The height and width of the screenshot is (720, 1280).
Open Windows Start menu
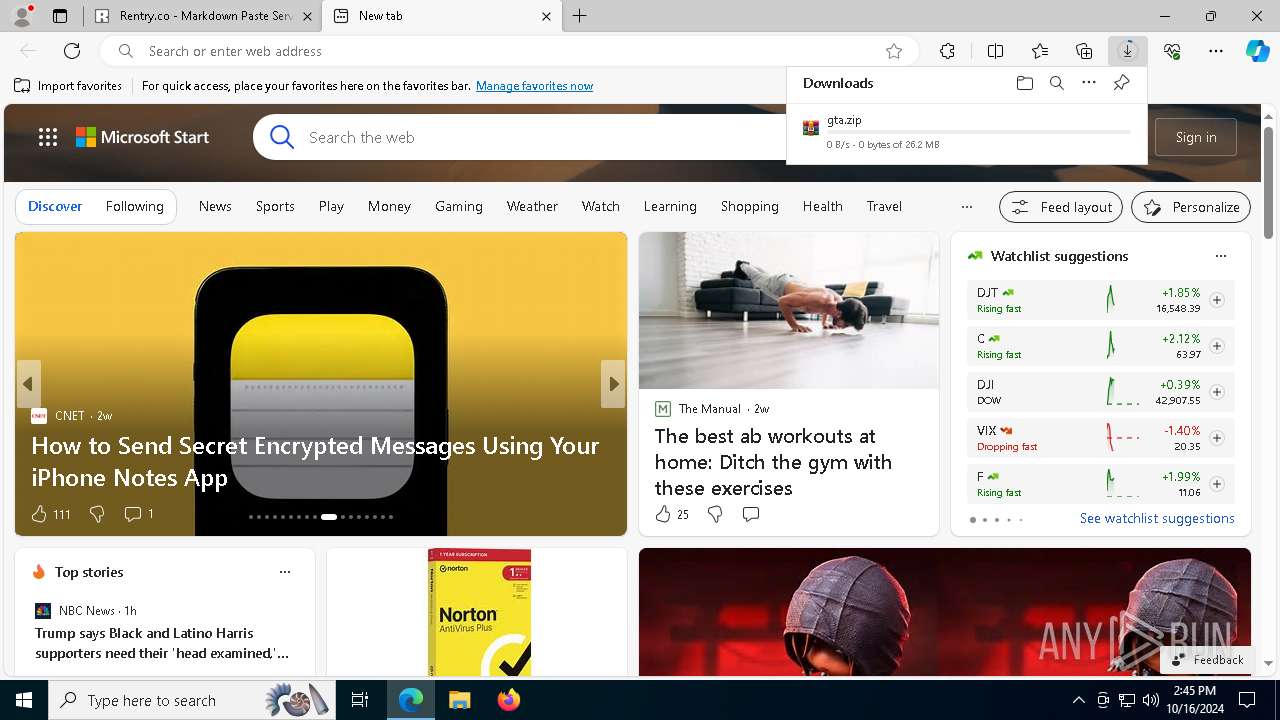pos(24,700)
